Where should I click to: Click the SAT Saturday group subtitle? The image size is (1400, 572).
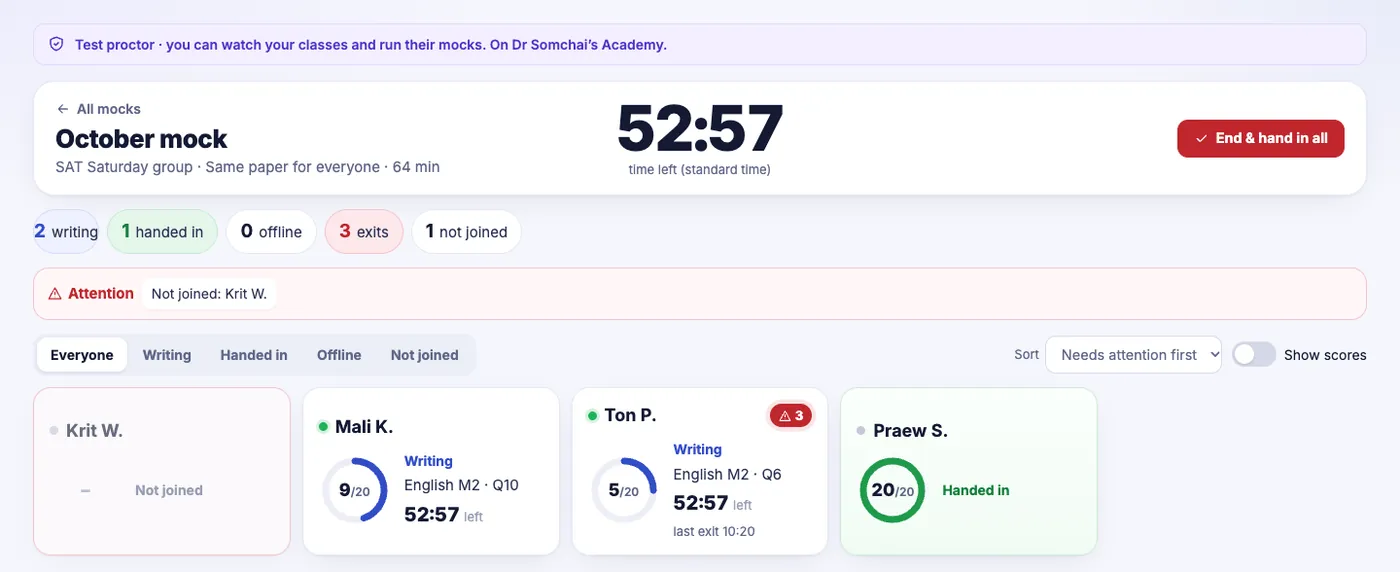pyautogui.click(x=248, y=167)
